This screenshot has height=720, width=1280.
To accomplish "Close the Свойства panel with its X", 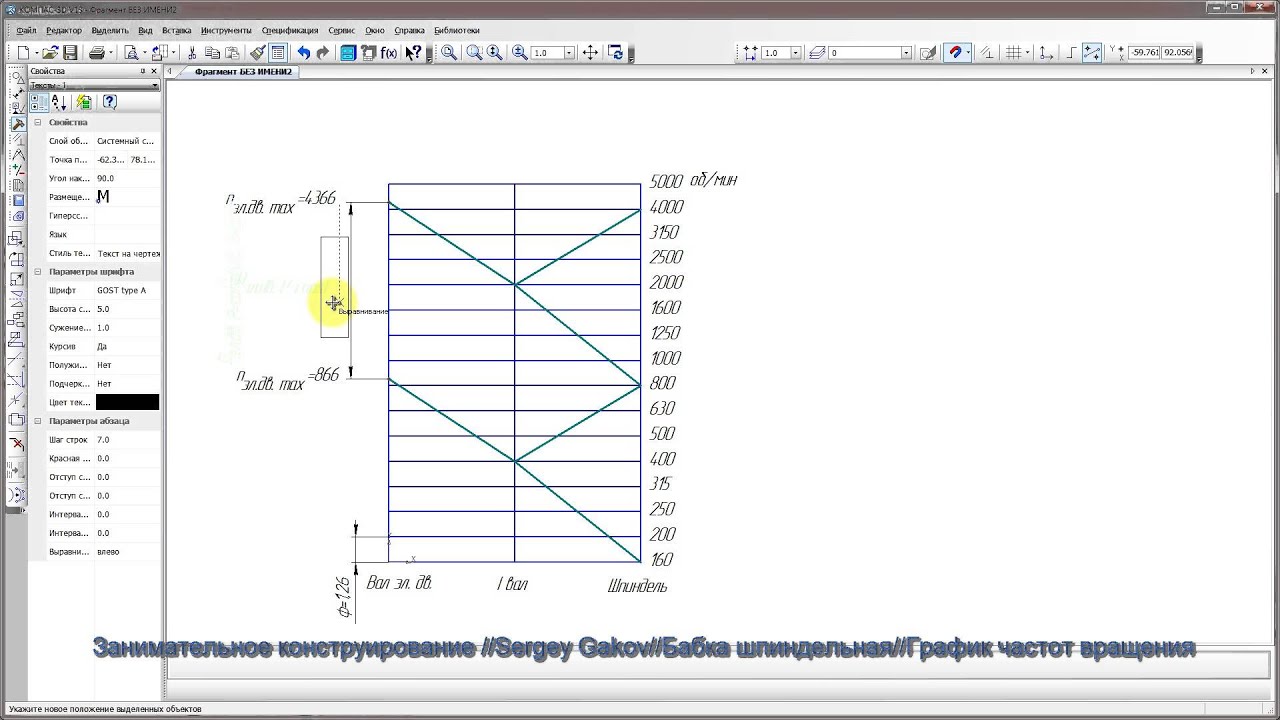I will point(155,71).
